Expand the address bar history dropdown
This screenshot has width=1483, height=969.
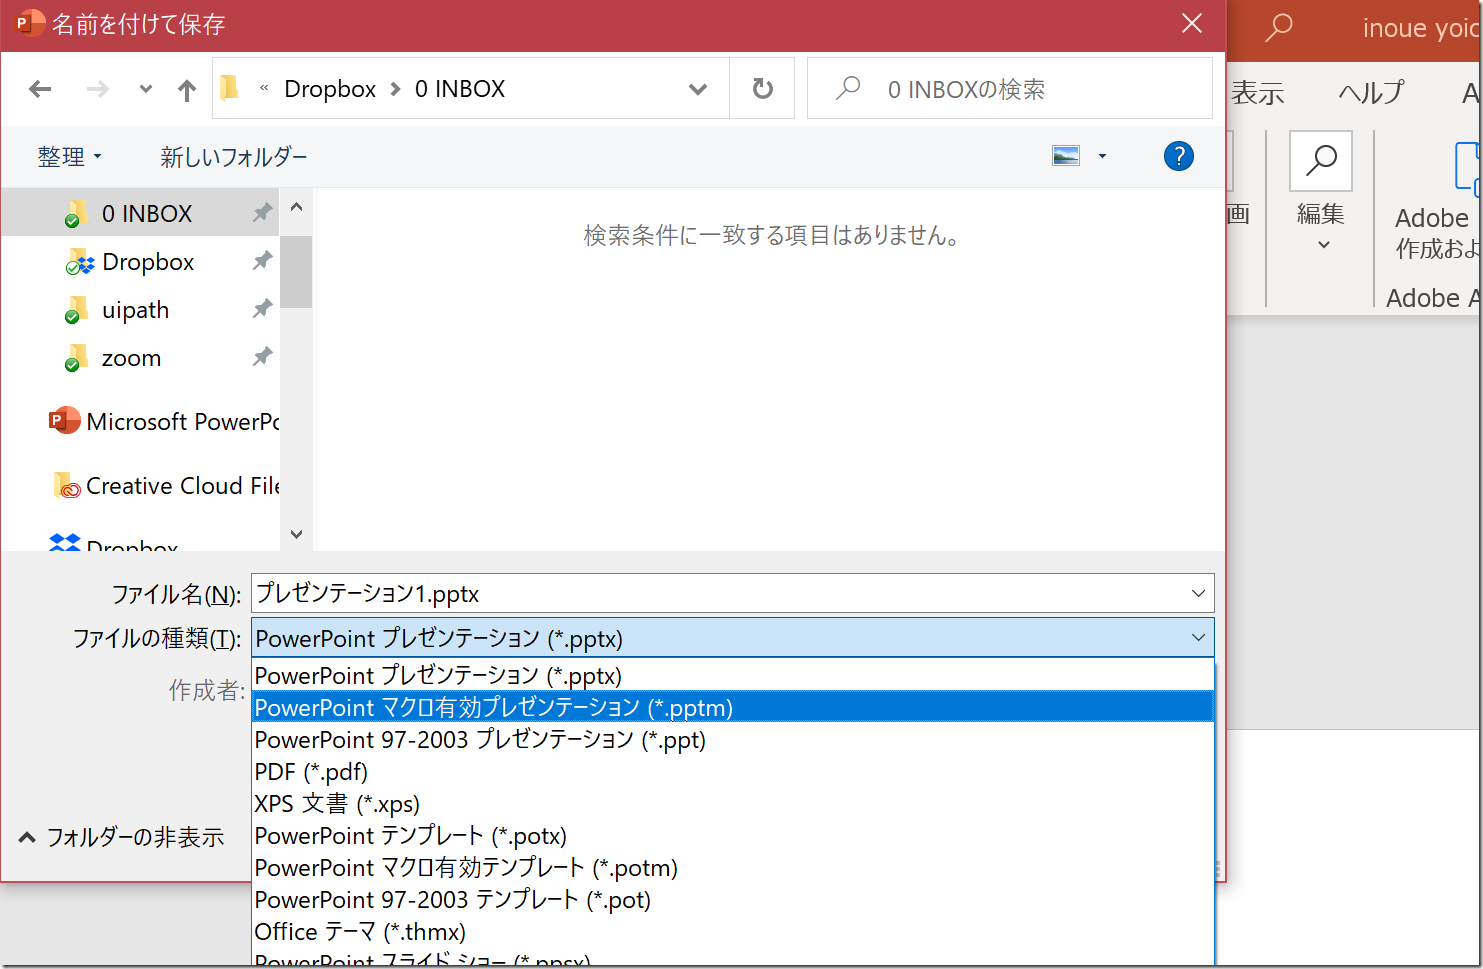click(x=698, y=89)
